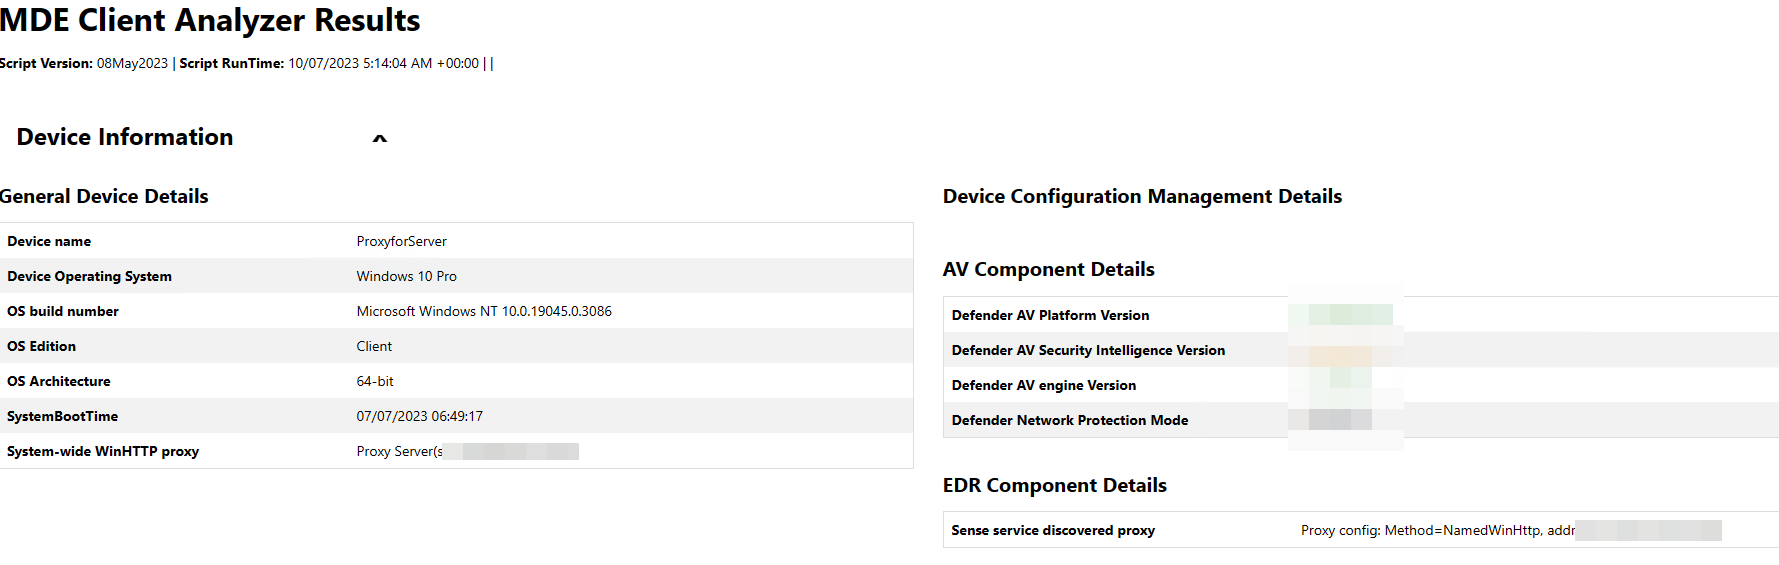
Task: Click the 64-bit architecture value
Action: coord(375,381)
